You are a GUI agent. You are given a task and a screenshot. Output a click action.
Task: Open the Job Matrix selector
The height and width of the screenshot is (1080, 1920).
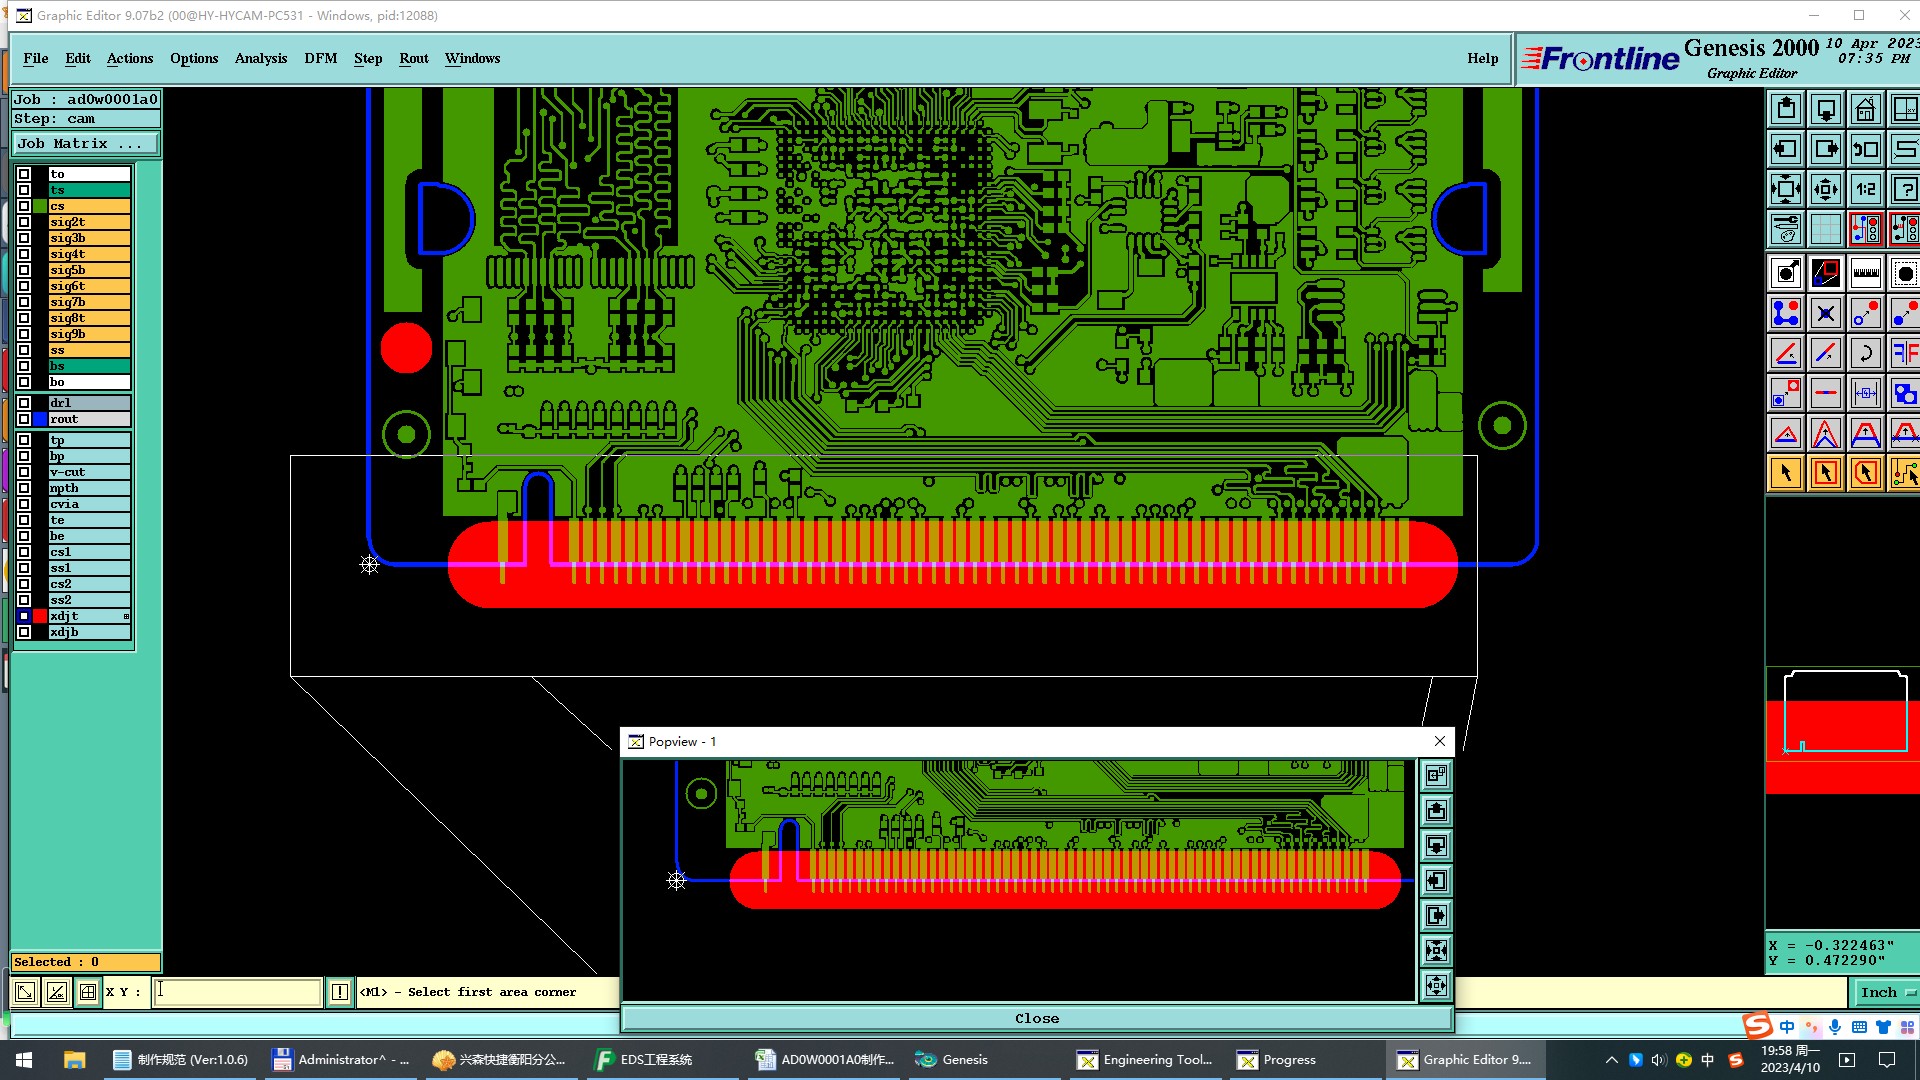coord(85,144)
